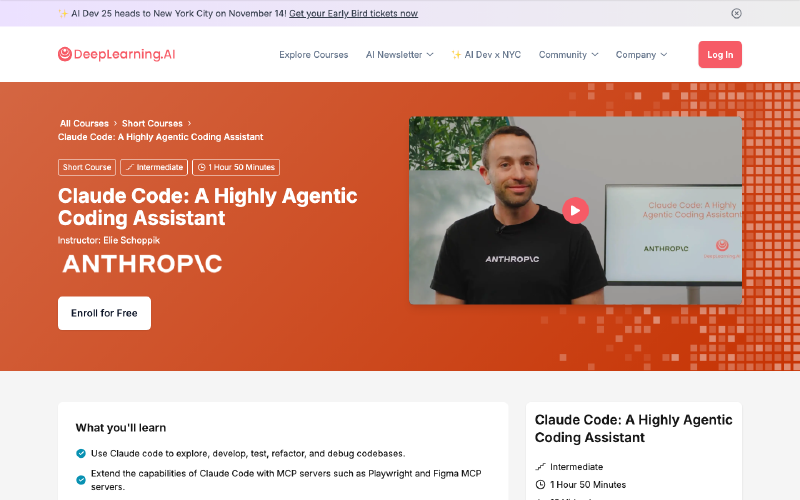This screenshot has height=500, width=800.
Task: Click the Claude Code breadcrumb title
Action: pos(160,137)
